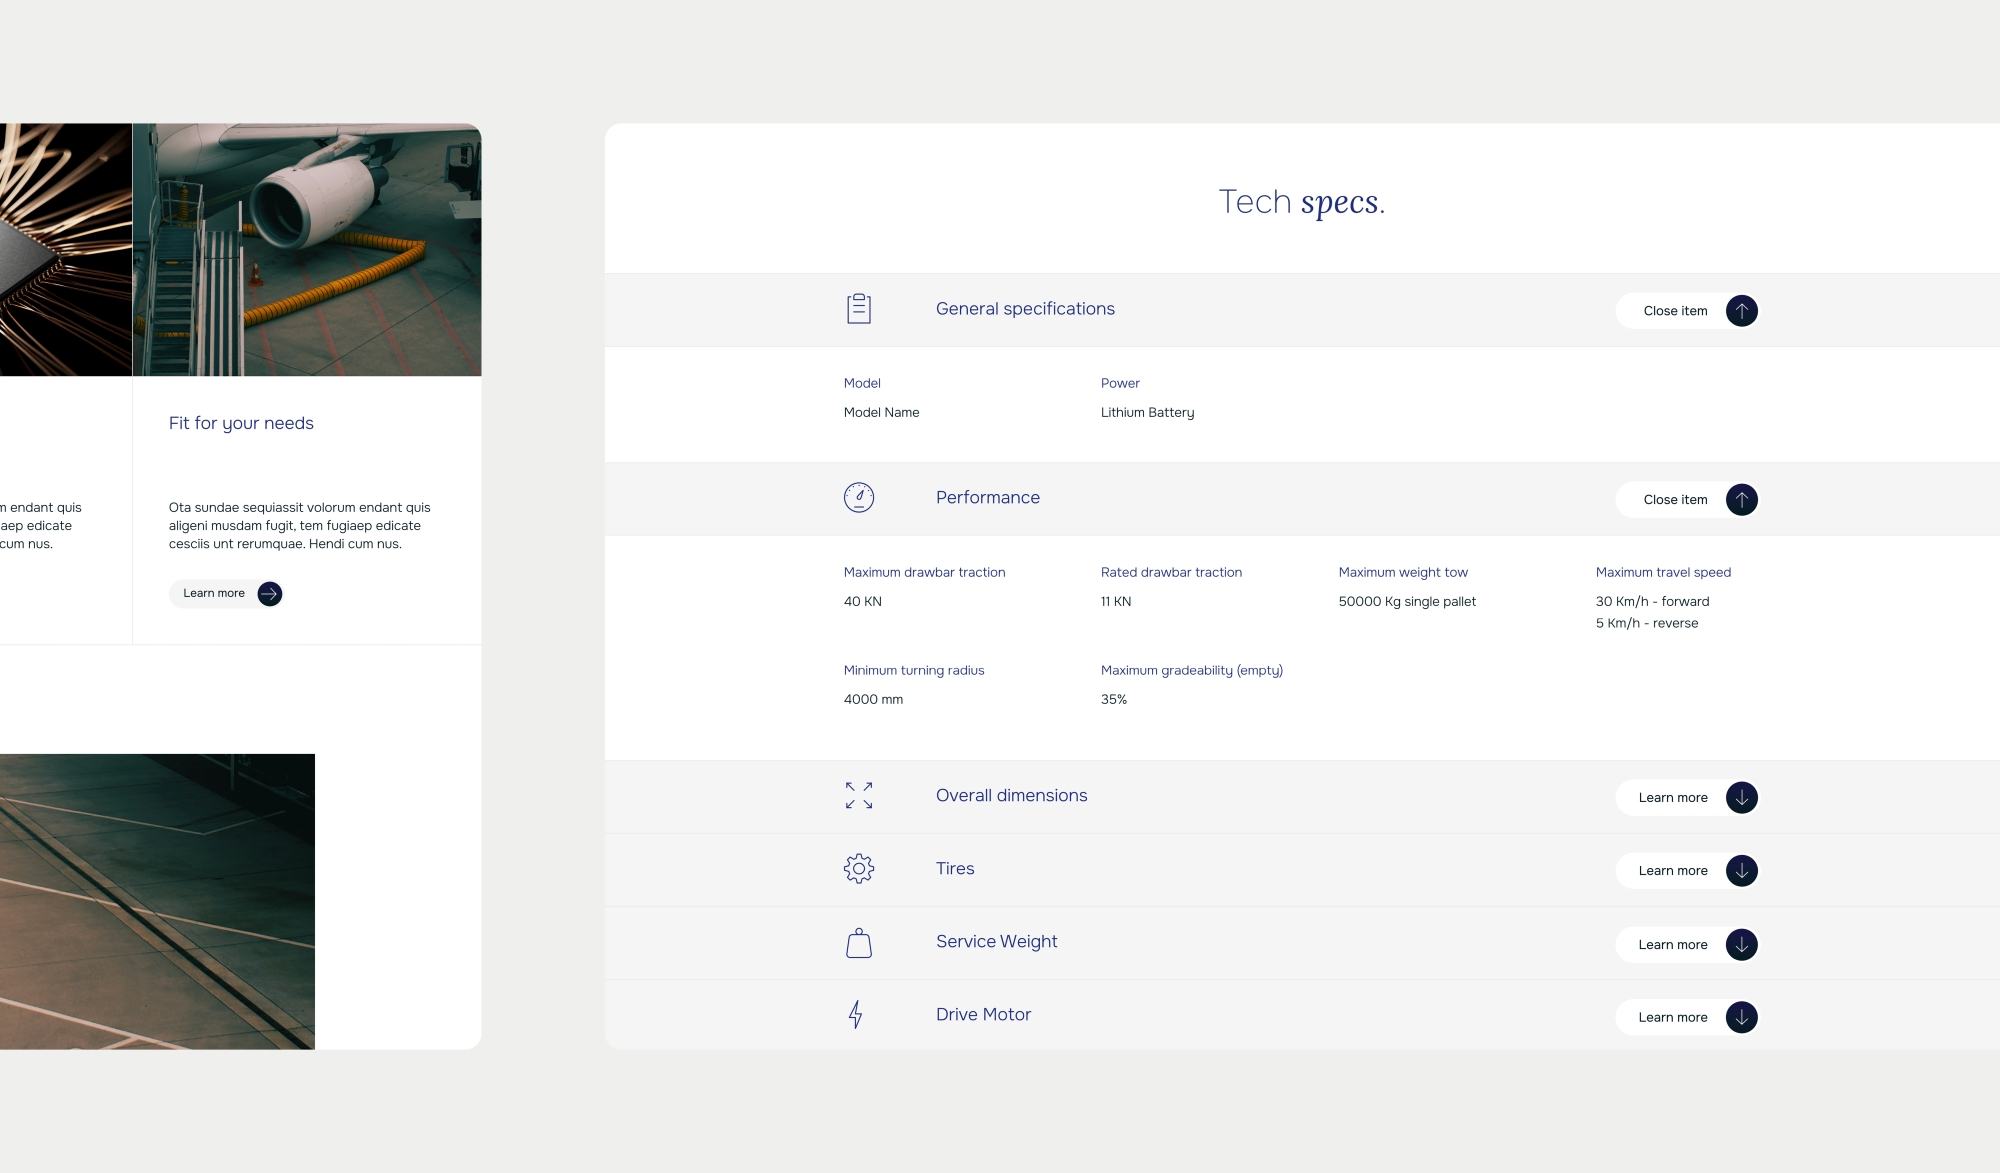
Task: Click the 5 Km/h - reverse value
Action: (x=1647, y=623)
